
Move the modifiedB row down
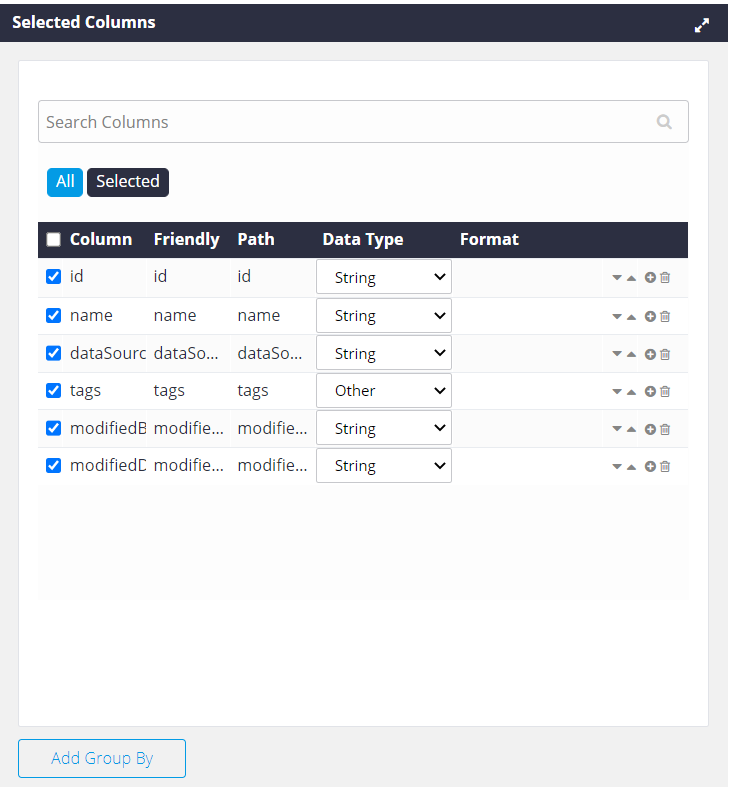tap(617, 429)
